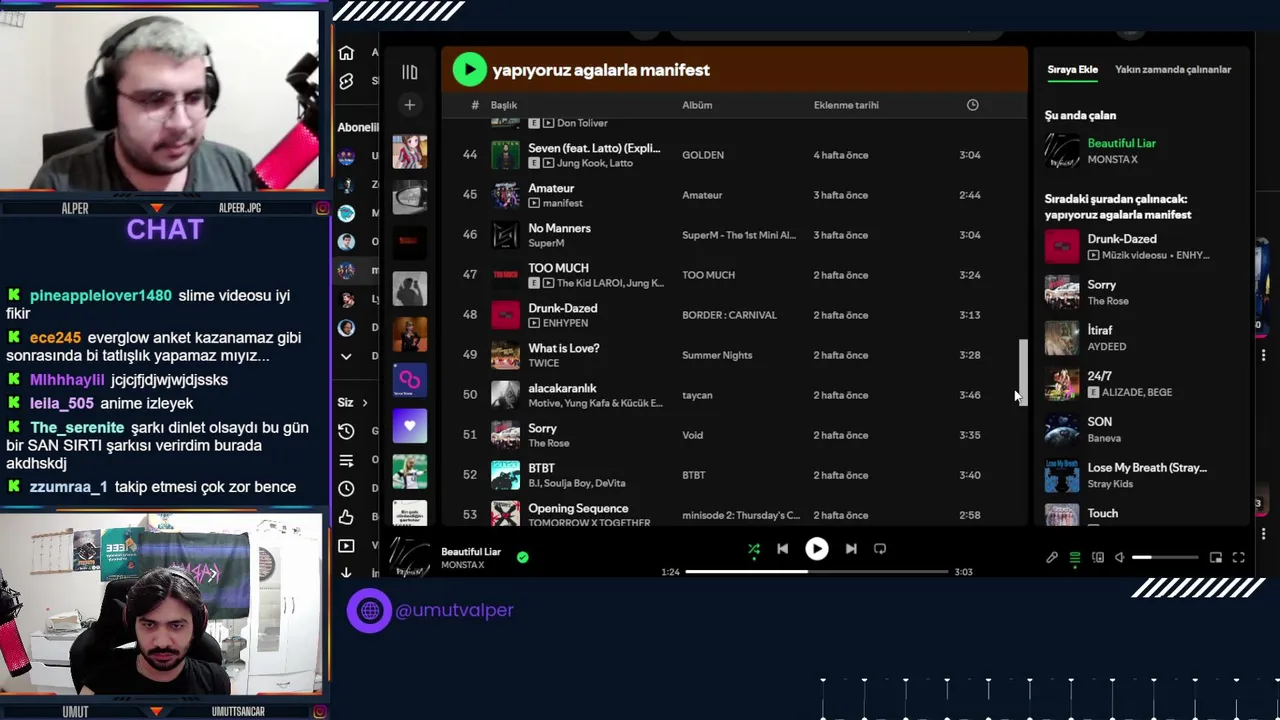Image resolution: width=1280 pixels, height=720 pixels.
Task: Open the ENHYPEN artist link
Action: (565, 323)
